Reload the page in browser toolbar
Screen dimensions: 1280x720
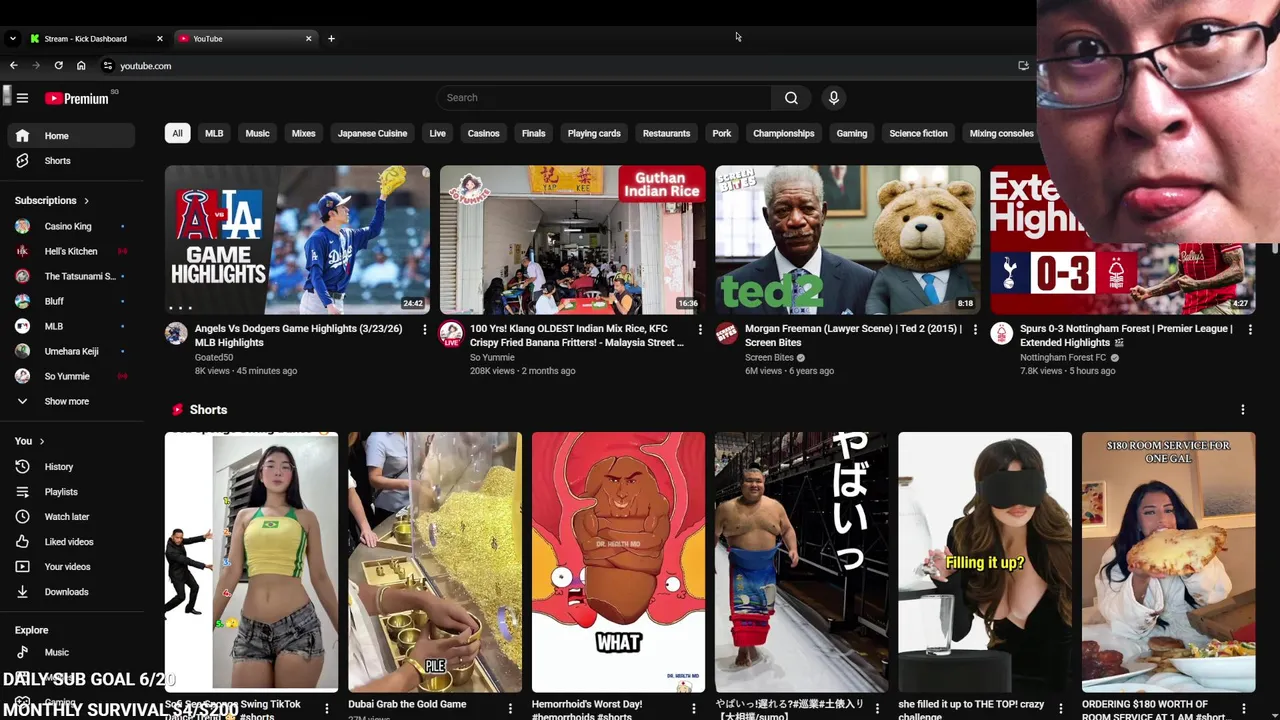point(58,66)
